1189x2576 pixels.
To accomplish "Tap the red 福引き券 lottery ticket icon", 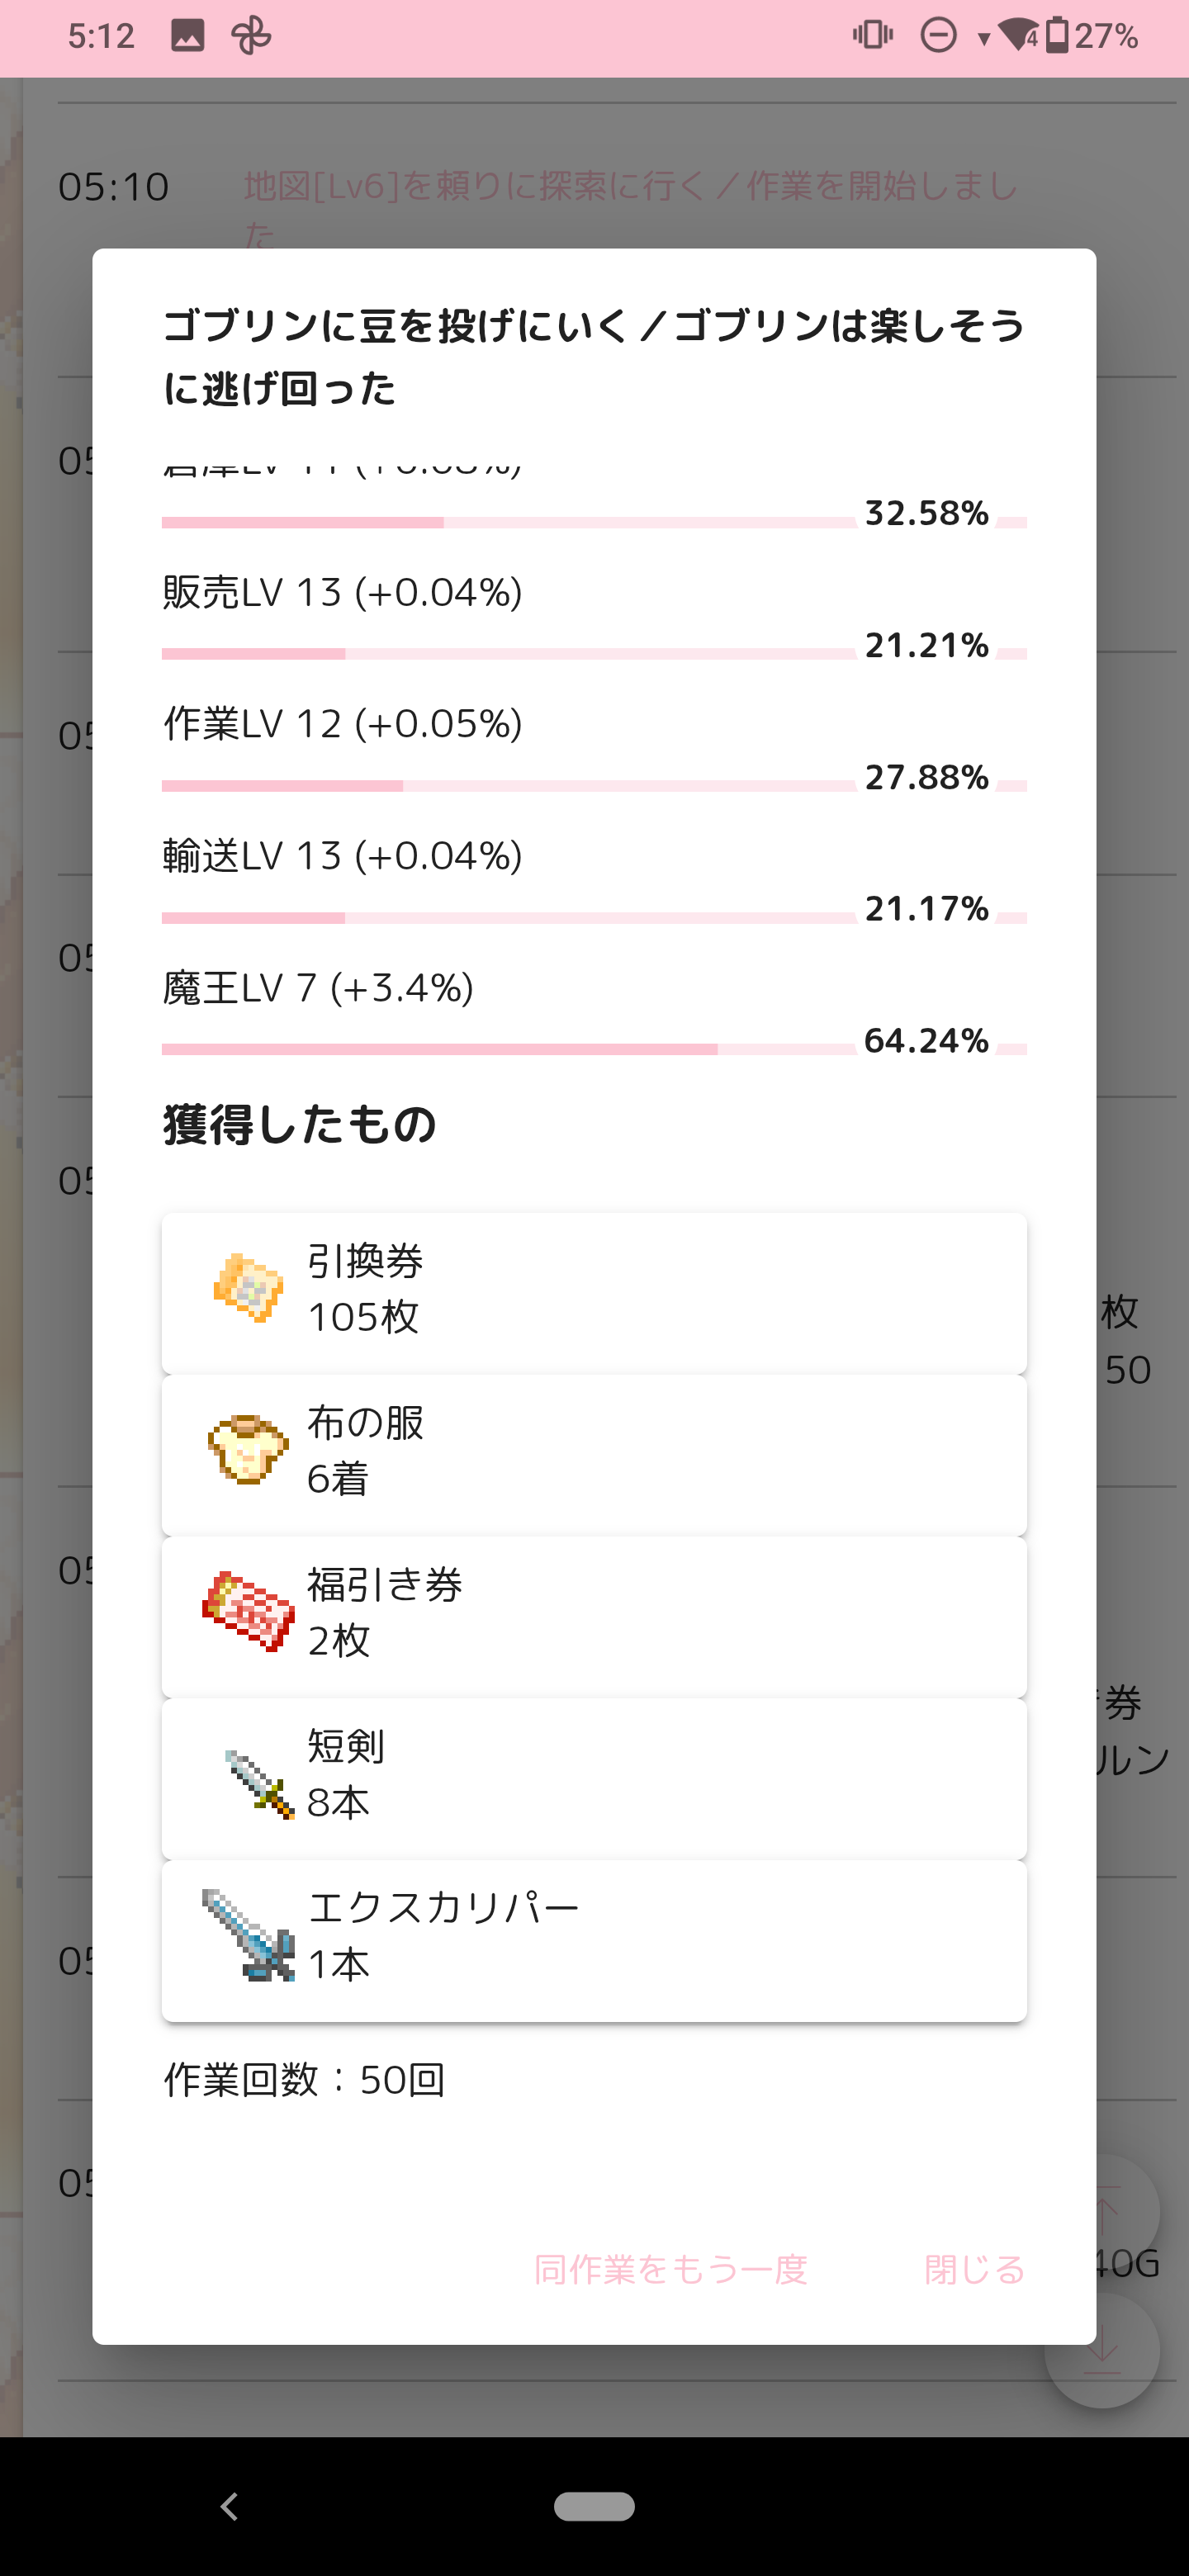I will (x=248, y=1612).
